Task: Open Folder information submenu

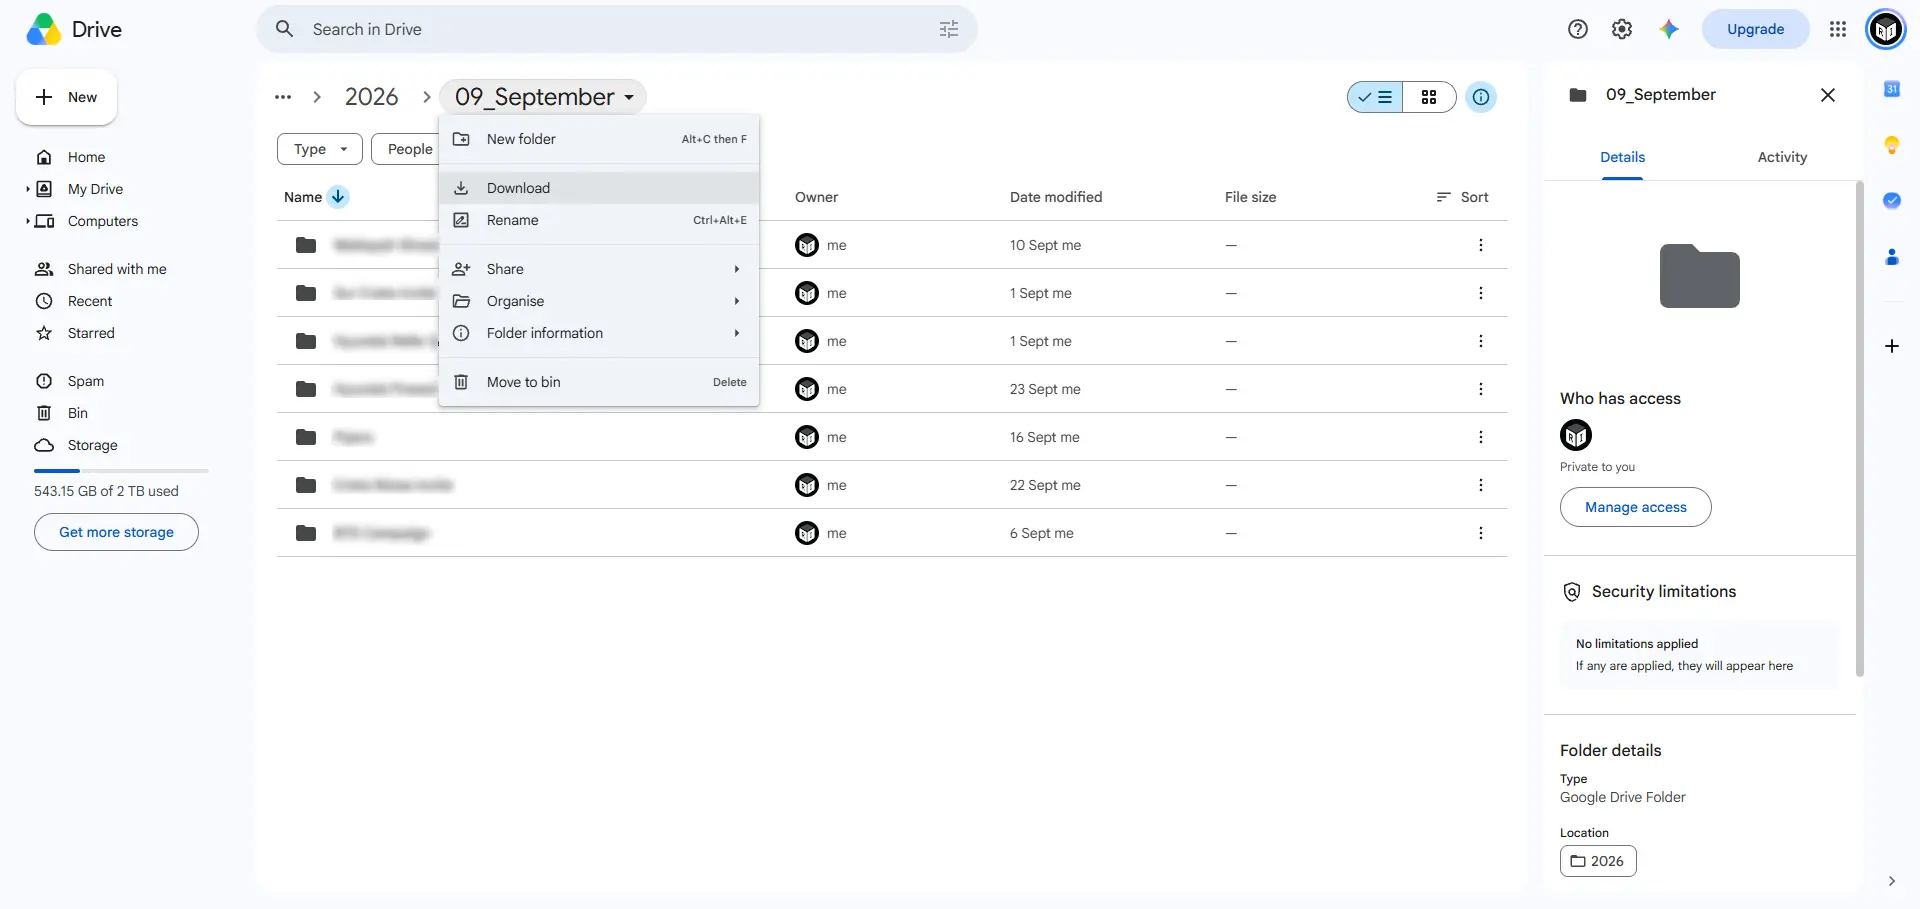Action: (x=599, y=333)
